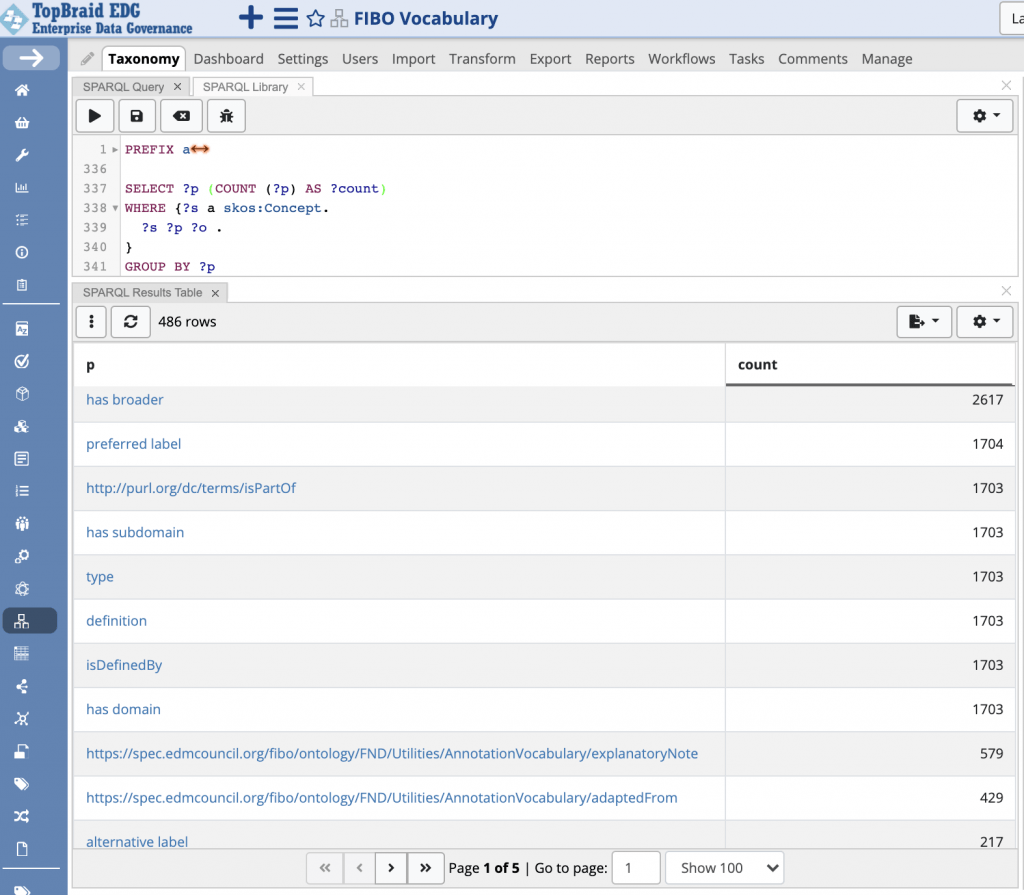Open the dc terms isPartOf link

click(191, 488)
